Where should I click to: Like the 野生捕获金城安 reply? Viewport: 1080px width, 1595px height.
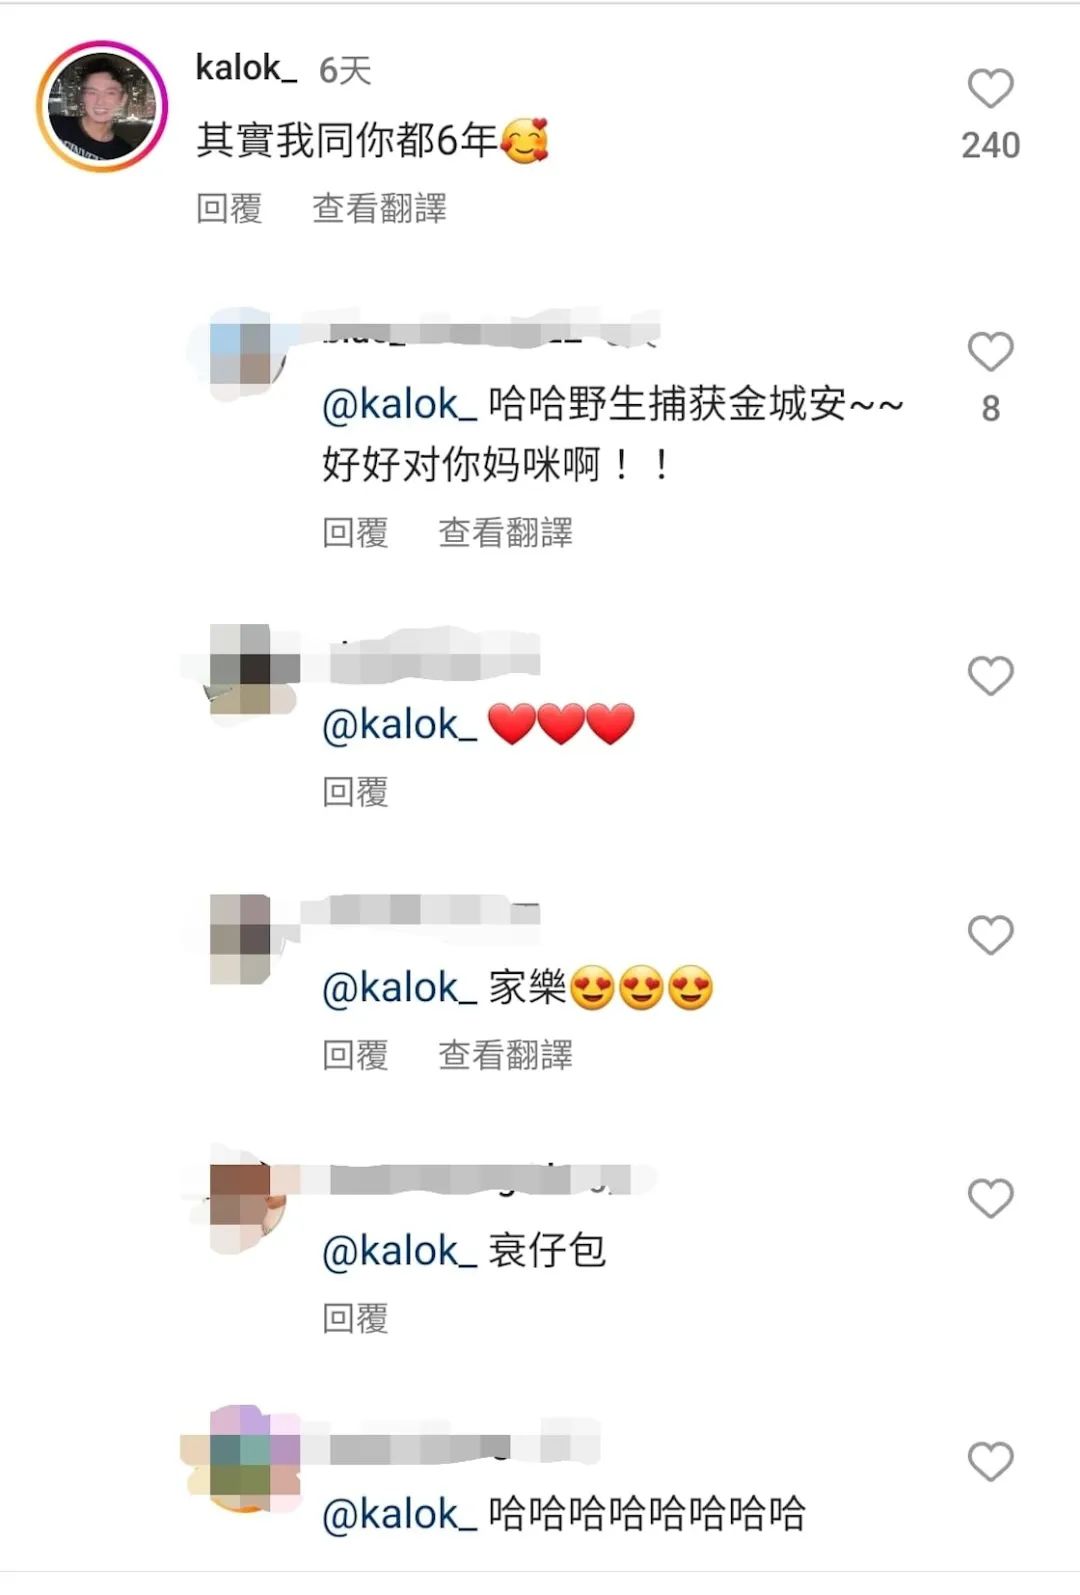(x=990, y=352)
